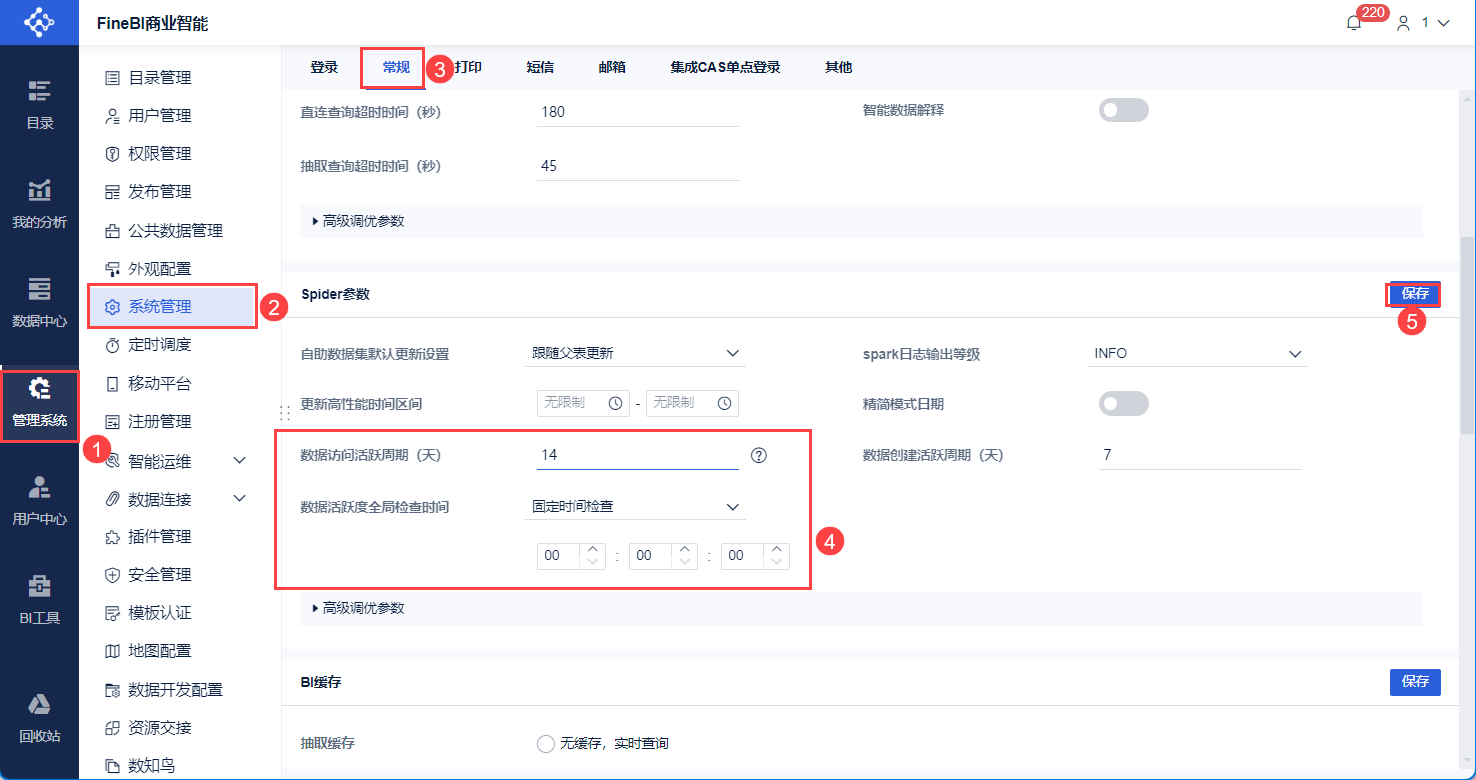Click the 移动平台 phone icon
The height and width of the screenshot is (780, 1476).
point(112,384)
